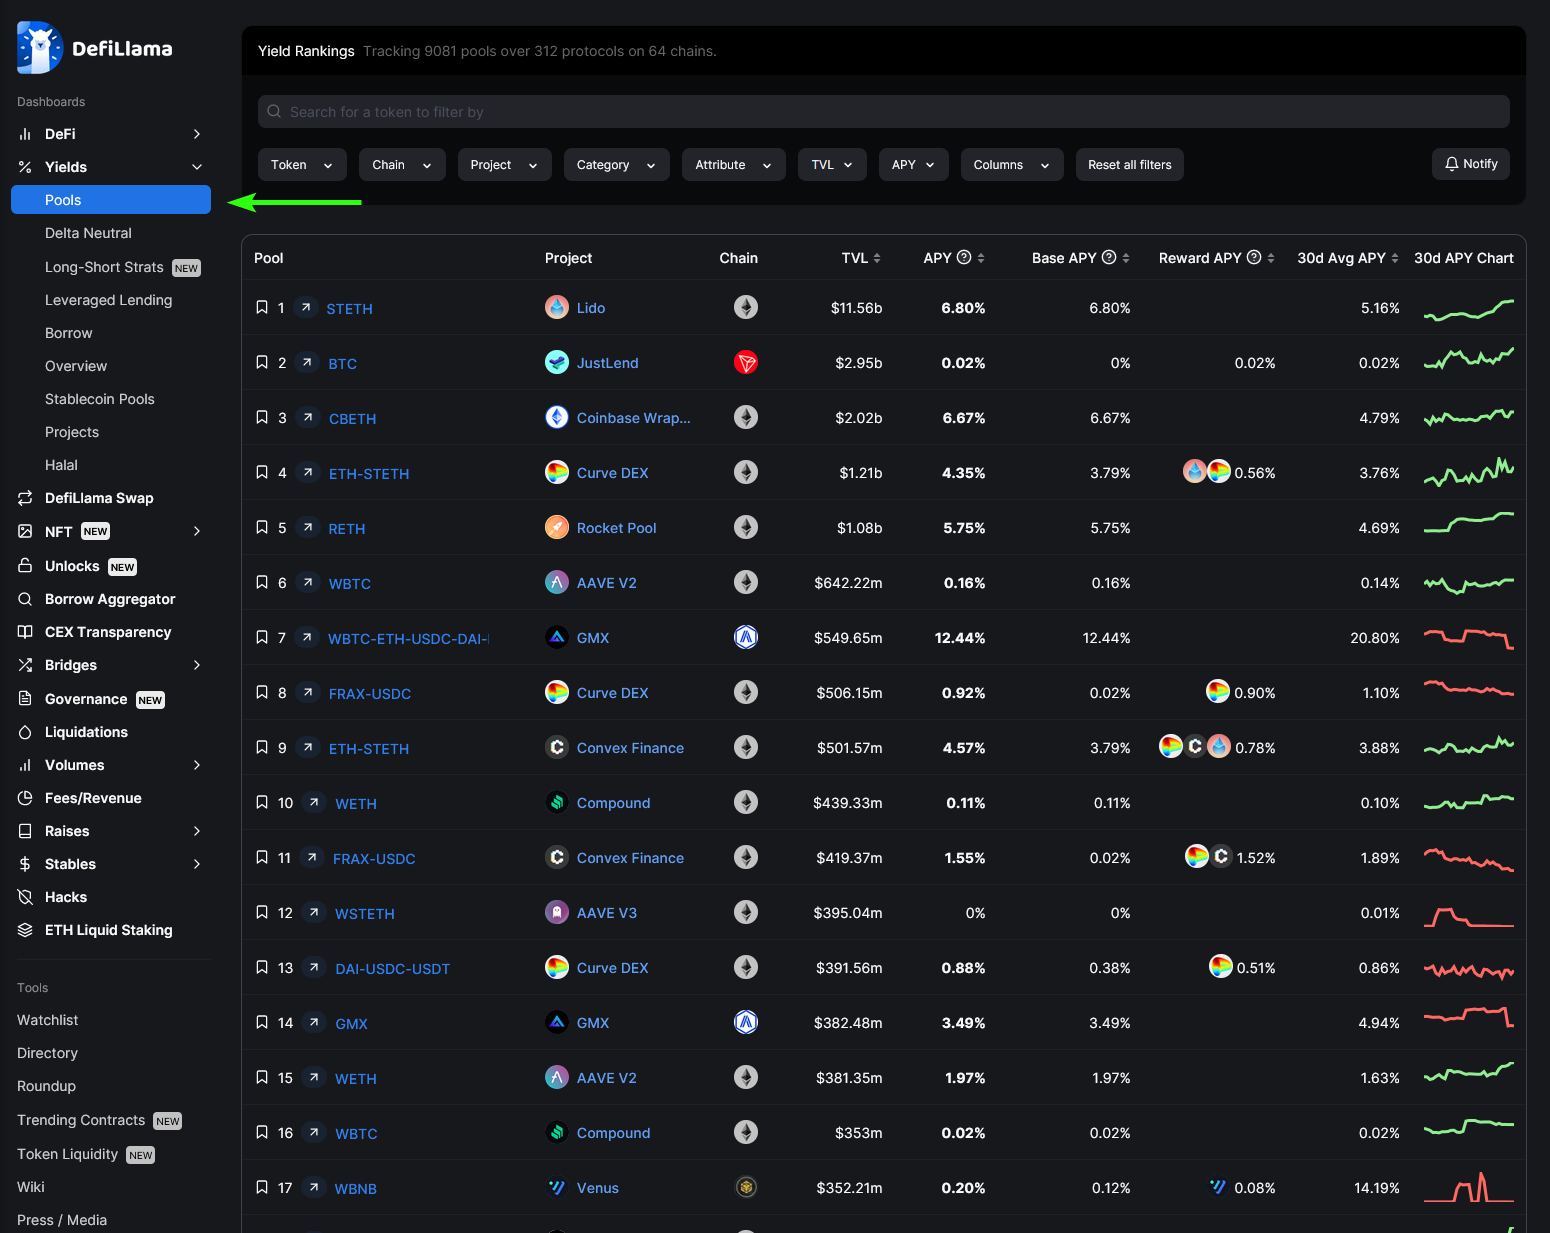Expand the Columns dropdown
1550x1233 pixels.
pyautogui.click(x=1011, y=165)
